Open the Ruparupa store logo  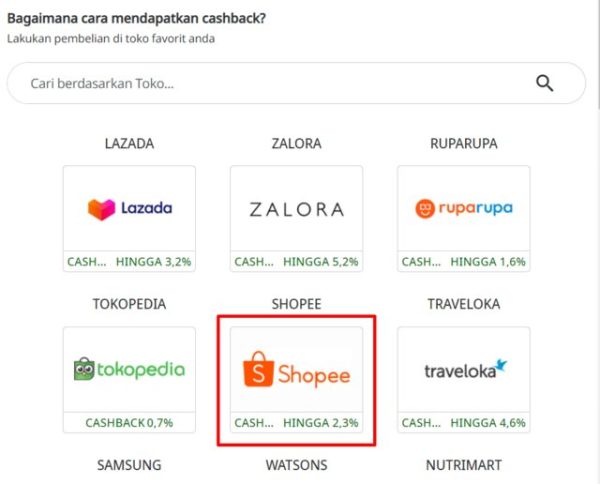pos(463,209)
